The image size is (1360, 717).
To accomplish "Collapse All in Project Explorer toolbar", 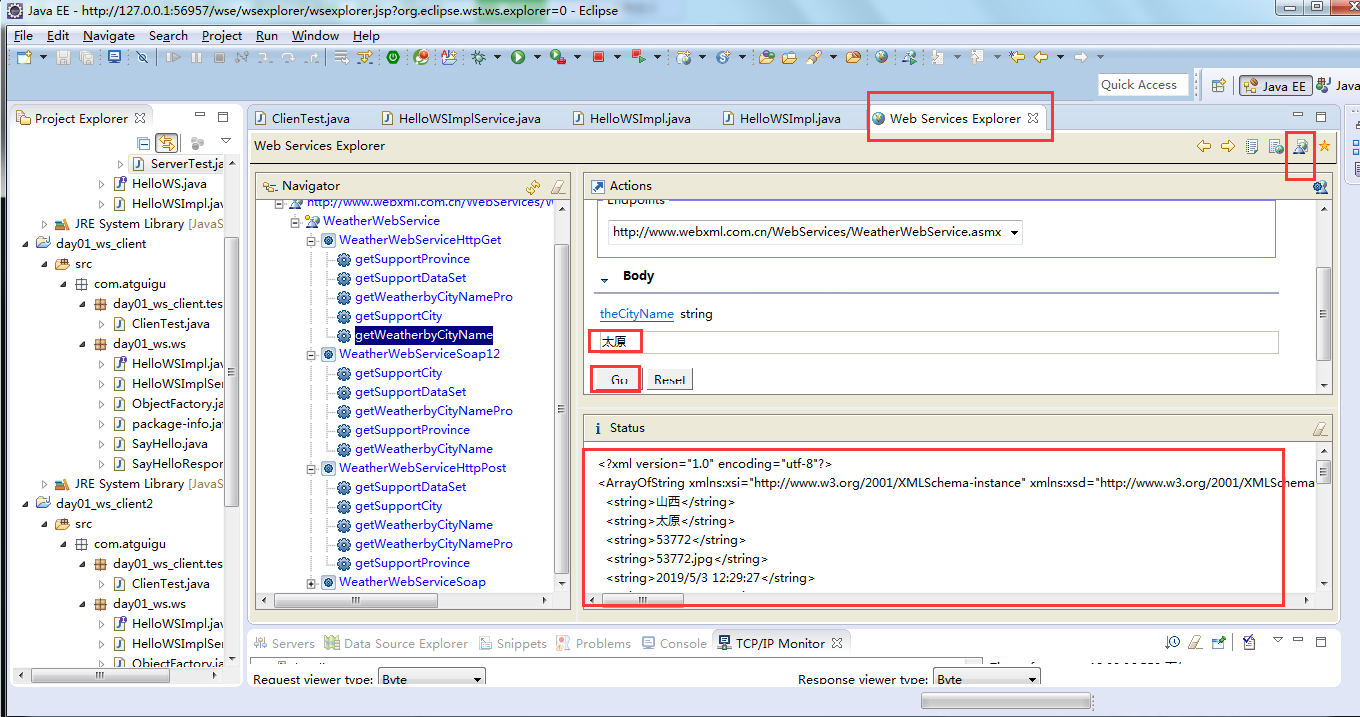I will point(144,143).
